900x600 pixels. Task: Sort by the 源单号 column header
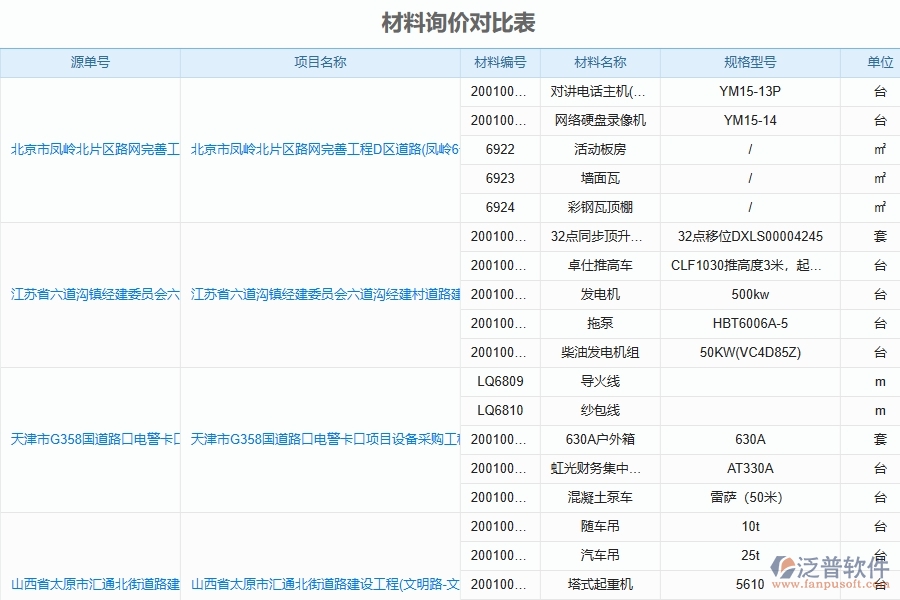click(89, 62)
